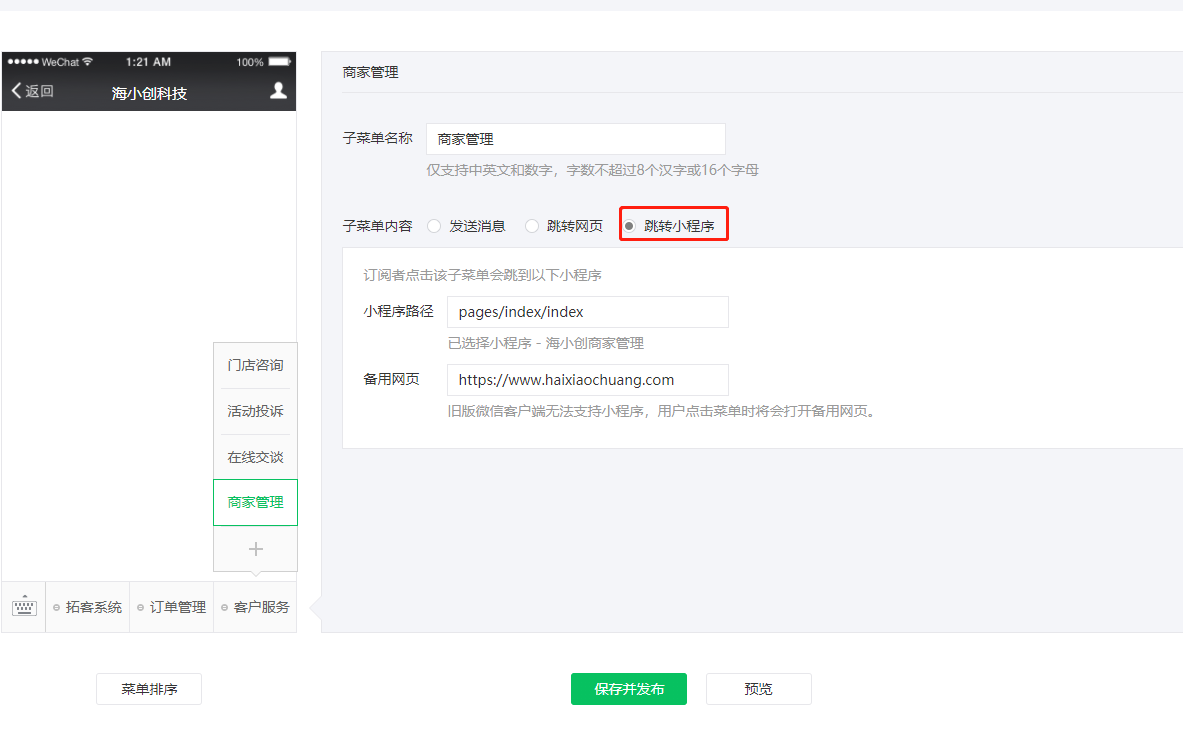Select the 活动投诉 submenu item
1183x729 pixels.
pyautogui.click(x=255, y=411)
